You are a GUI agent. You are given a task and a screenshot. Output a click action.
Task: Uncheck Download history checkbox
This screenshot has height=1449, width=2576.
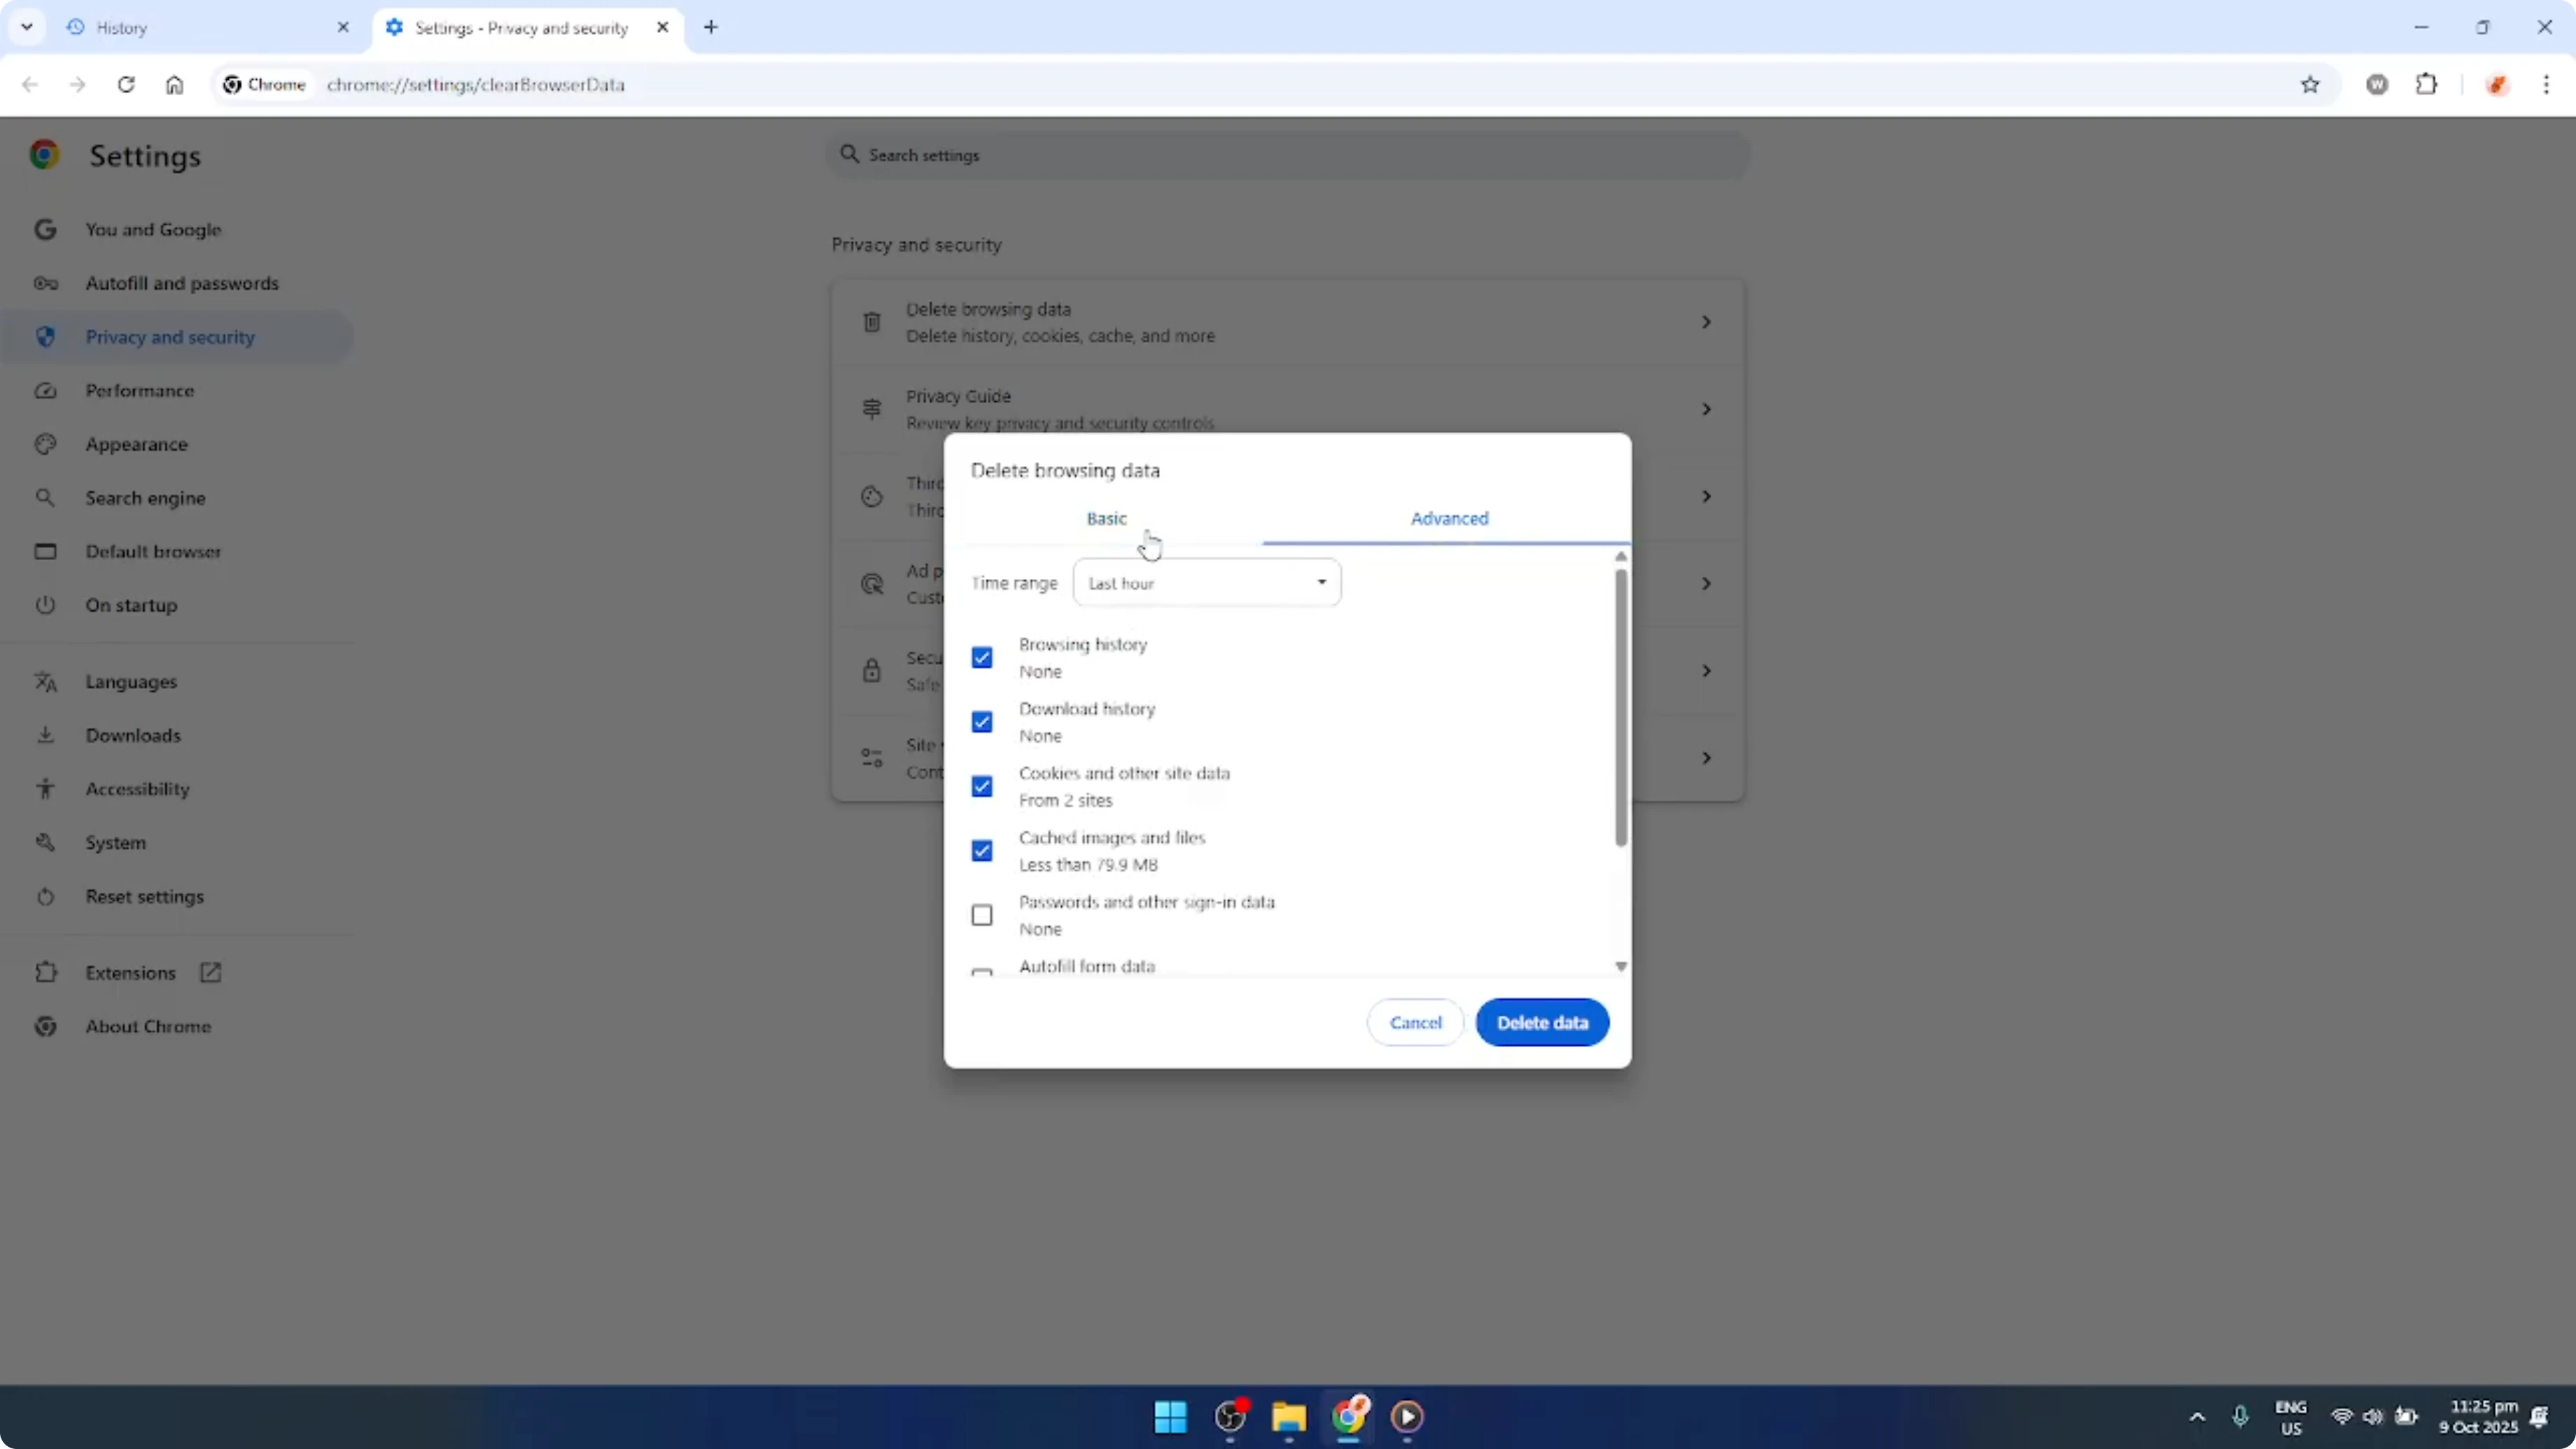[x=982, y=722]
